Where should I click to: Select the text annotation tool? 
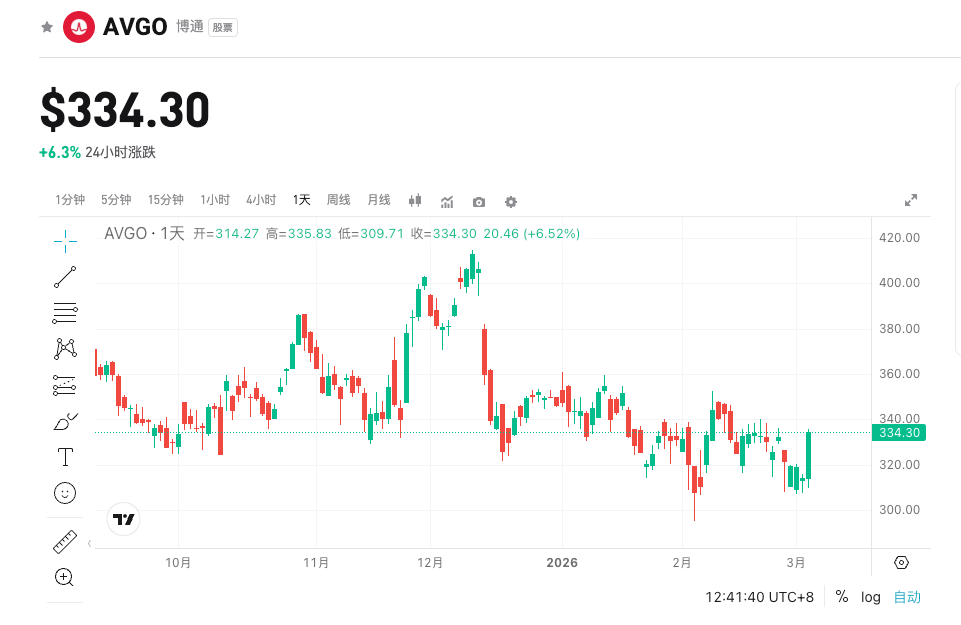tap(64, 457)
